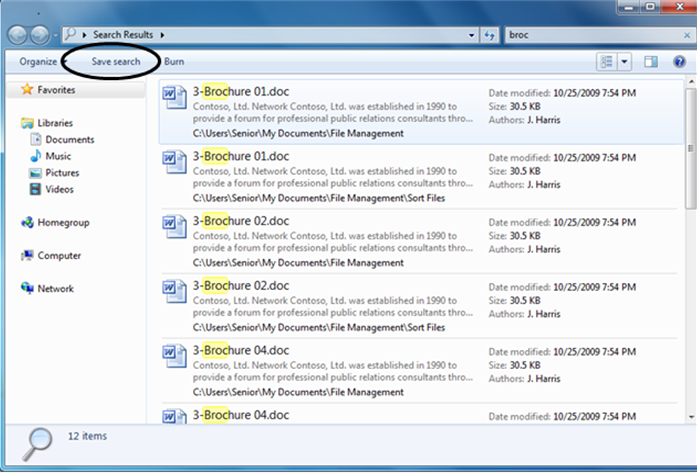Click the Libraries folder icon
Screen dimensions: 697x474
pyautogui.click(x=27, y=123)
